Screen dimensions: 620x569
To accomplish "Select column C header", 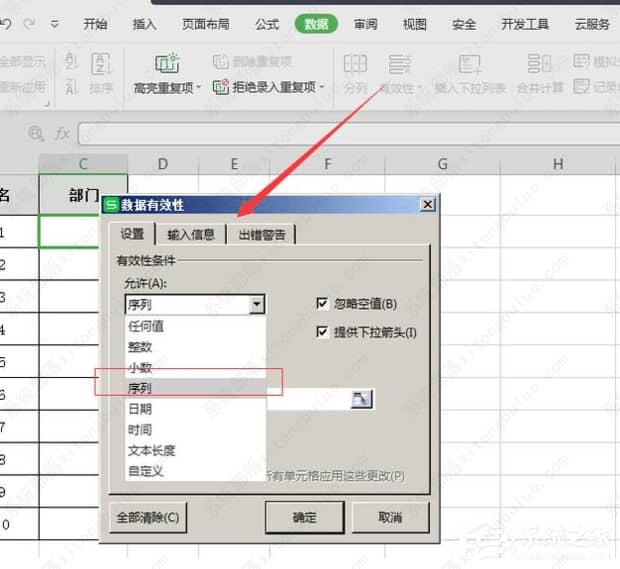I will [83, 164].
